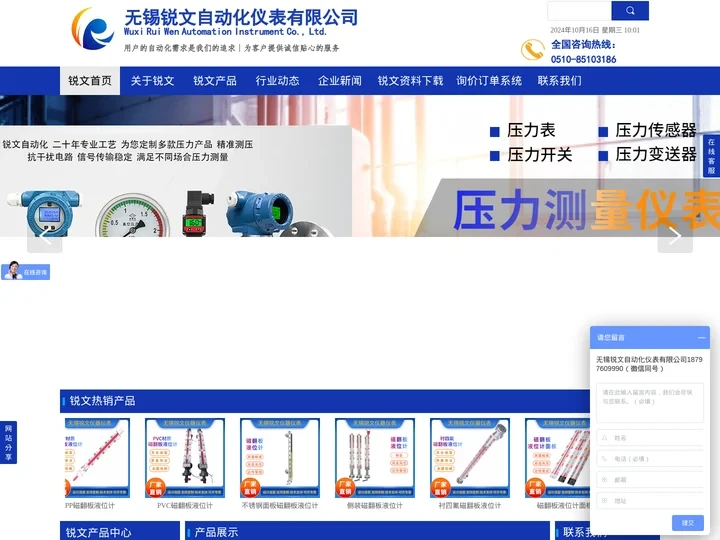Click the blue search magnifier button
The width and height of the screenshot is (720, 540).
630,11
